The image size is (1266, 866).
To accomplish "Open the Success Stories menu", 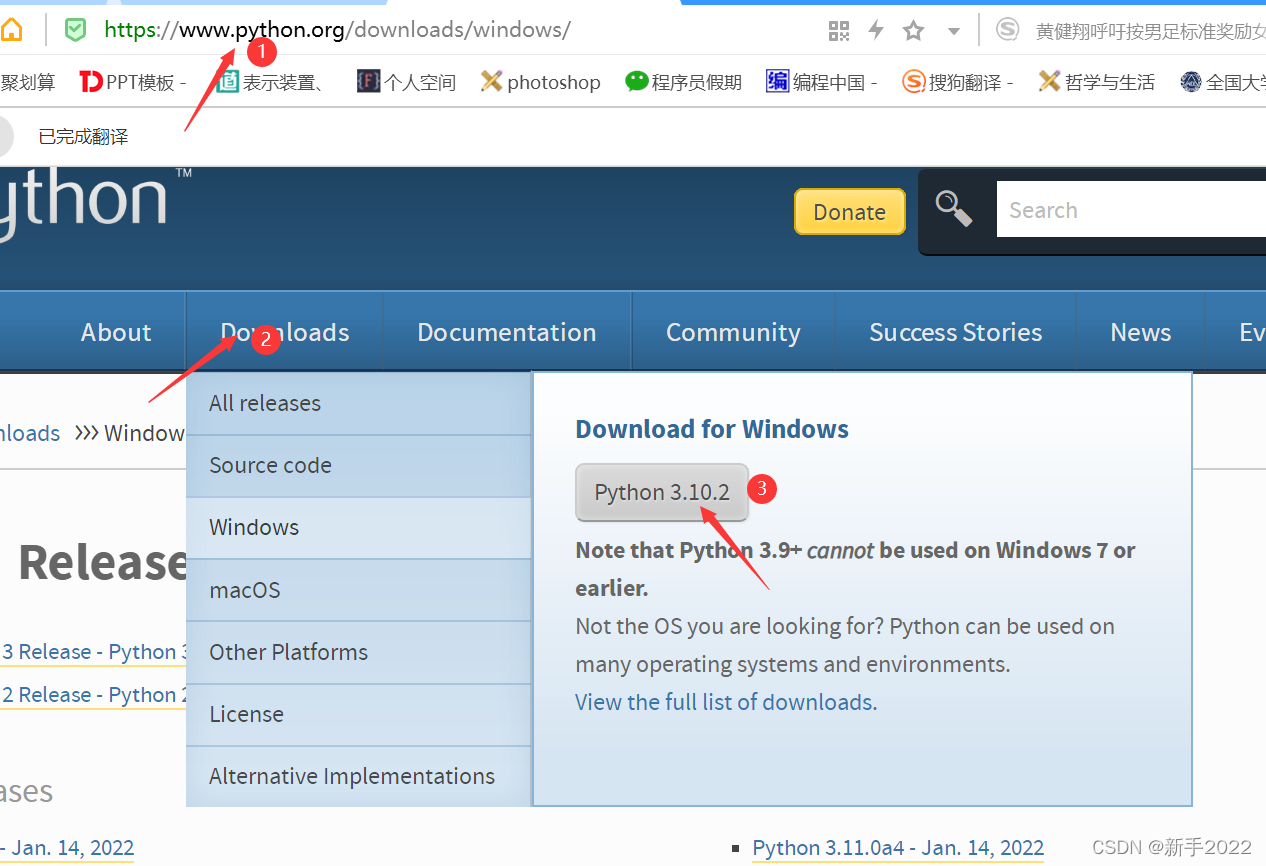I will click(956, 333).
